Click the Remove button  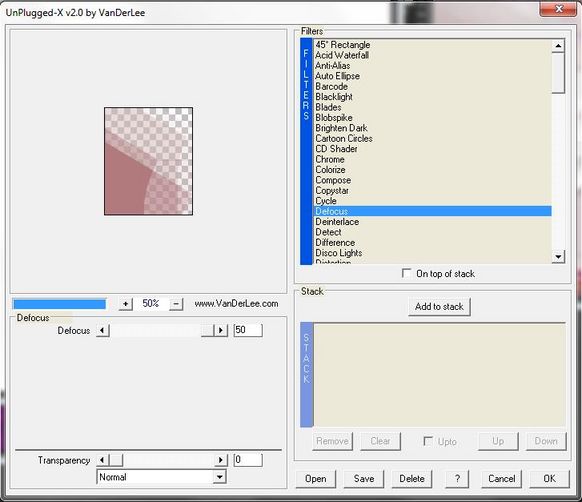pos(332,441)
